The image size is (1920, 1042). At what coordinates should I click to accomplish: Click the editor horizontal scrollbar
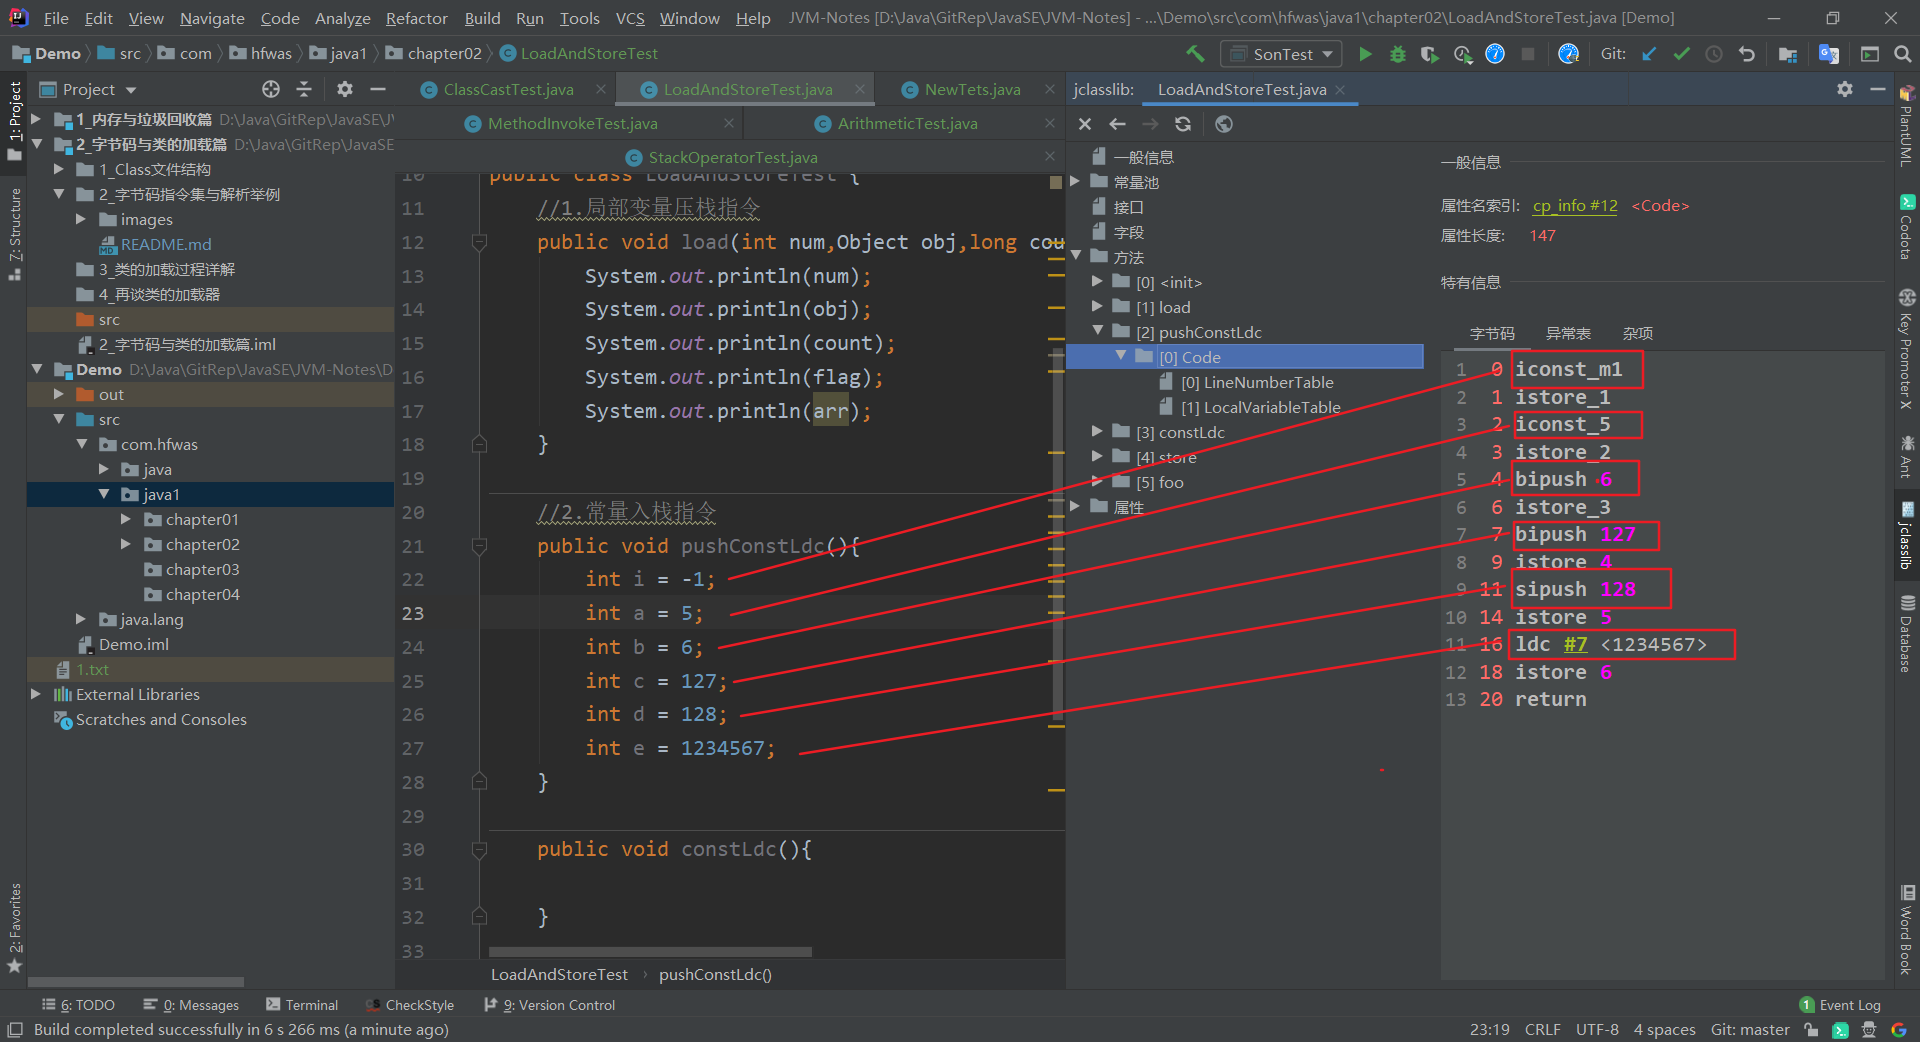650,952
